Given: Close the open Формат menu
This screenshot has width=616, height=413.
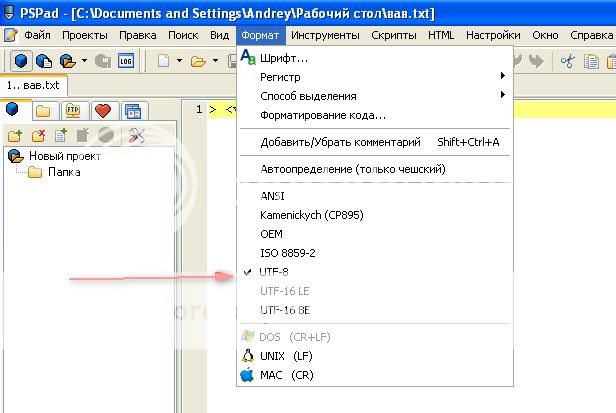Looking at the screenshot, I should point(260,35).
